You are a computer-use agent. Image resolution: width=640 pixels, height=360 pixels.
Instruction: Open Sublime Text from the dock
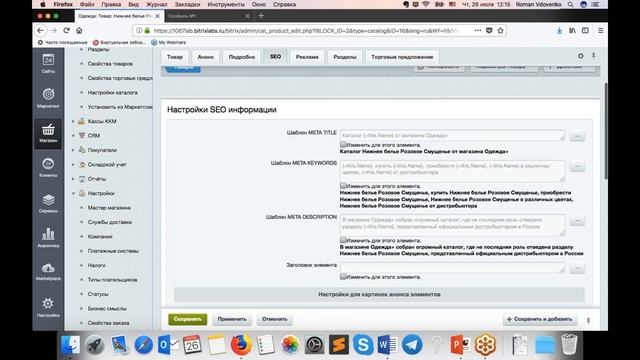click(339, 344)
